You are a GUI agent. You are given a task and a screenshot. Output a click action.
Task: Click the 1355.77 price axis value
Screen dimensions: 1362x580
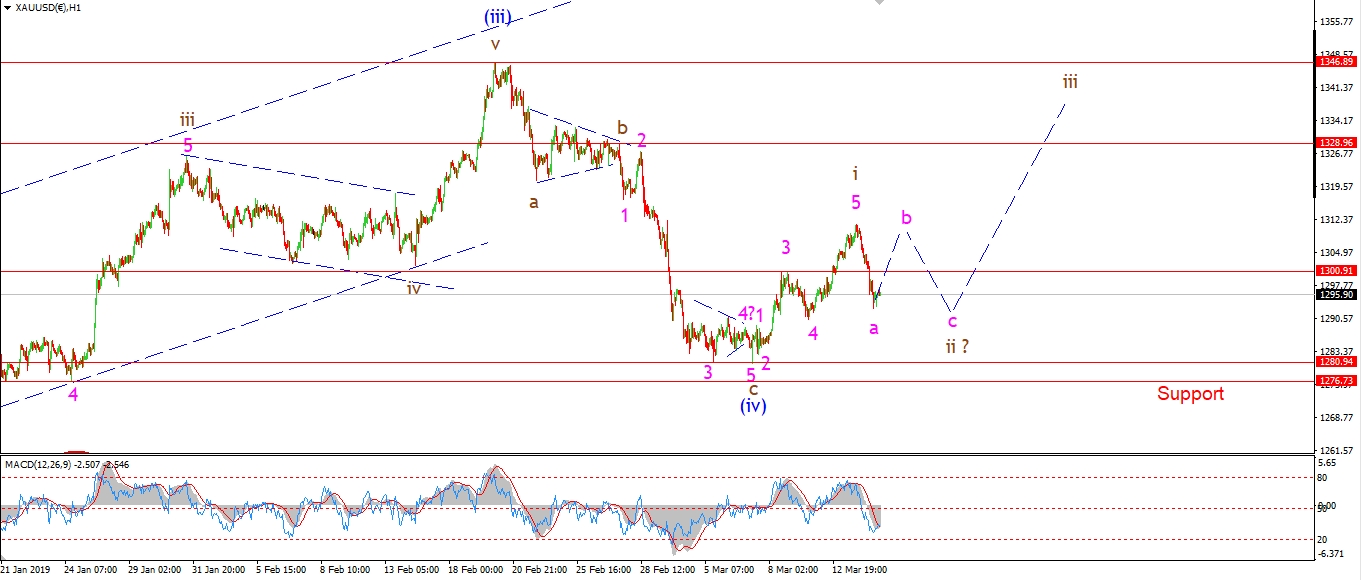(1337, 21)
